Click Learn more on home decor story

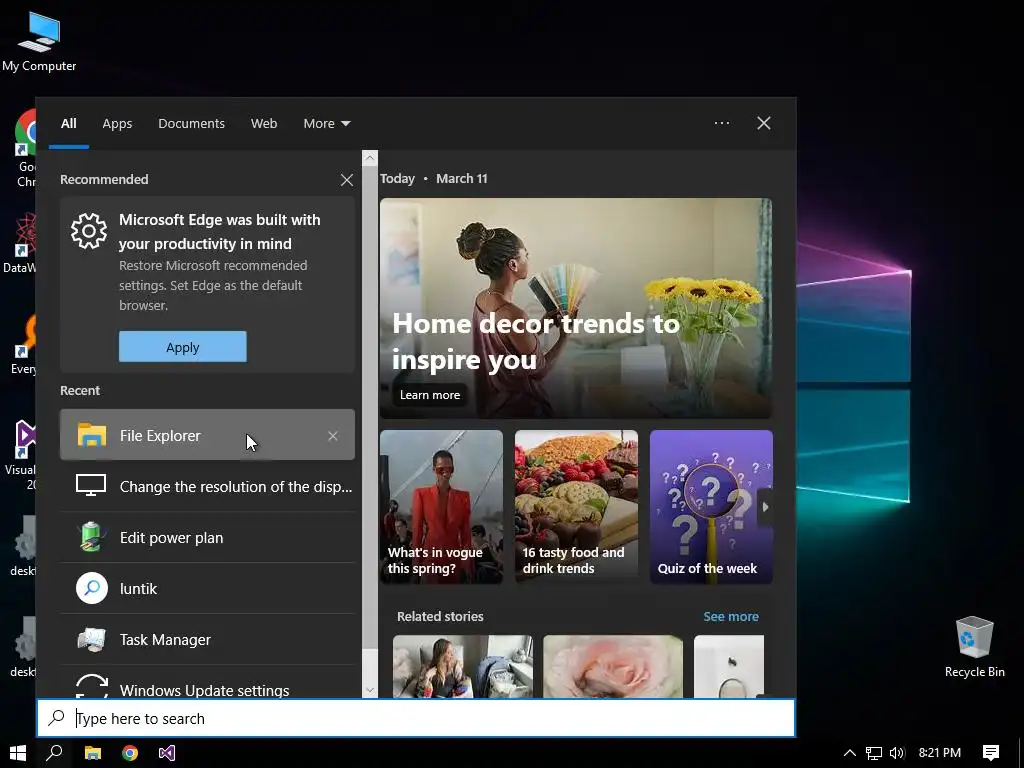430,394
